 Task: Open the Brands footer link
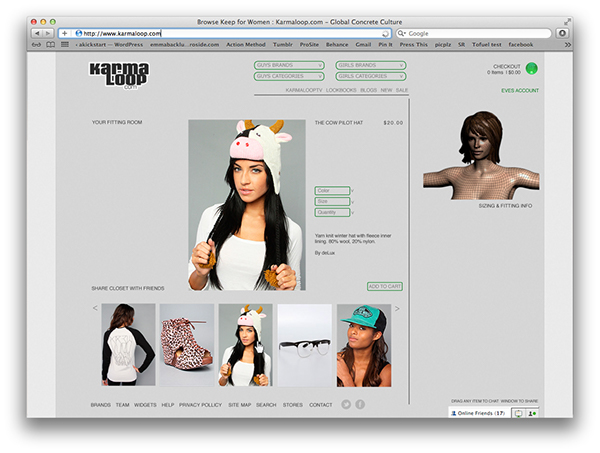101,405
